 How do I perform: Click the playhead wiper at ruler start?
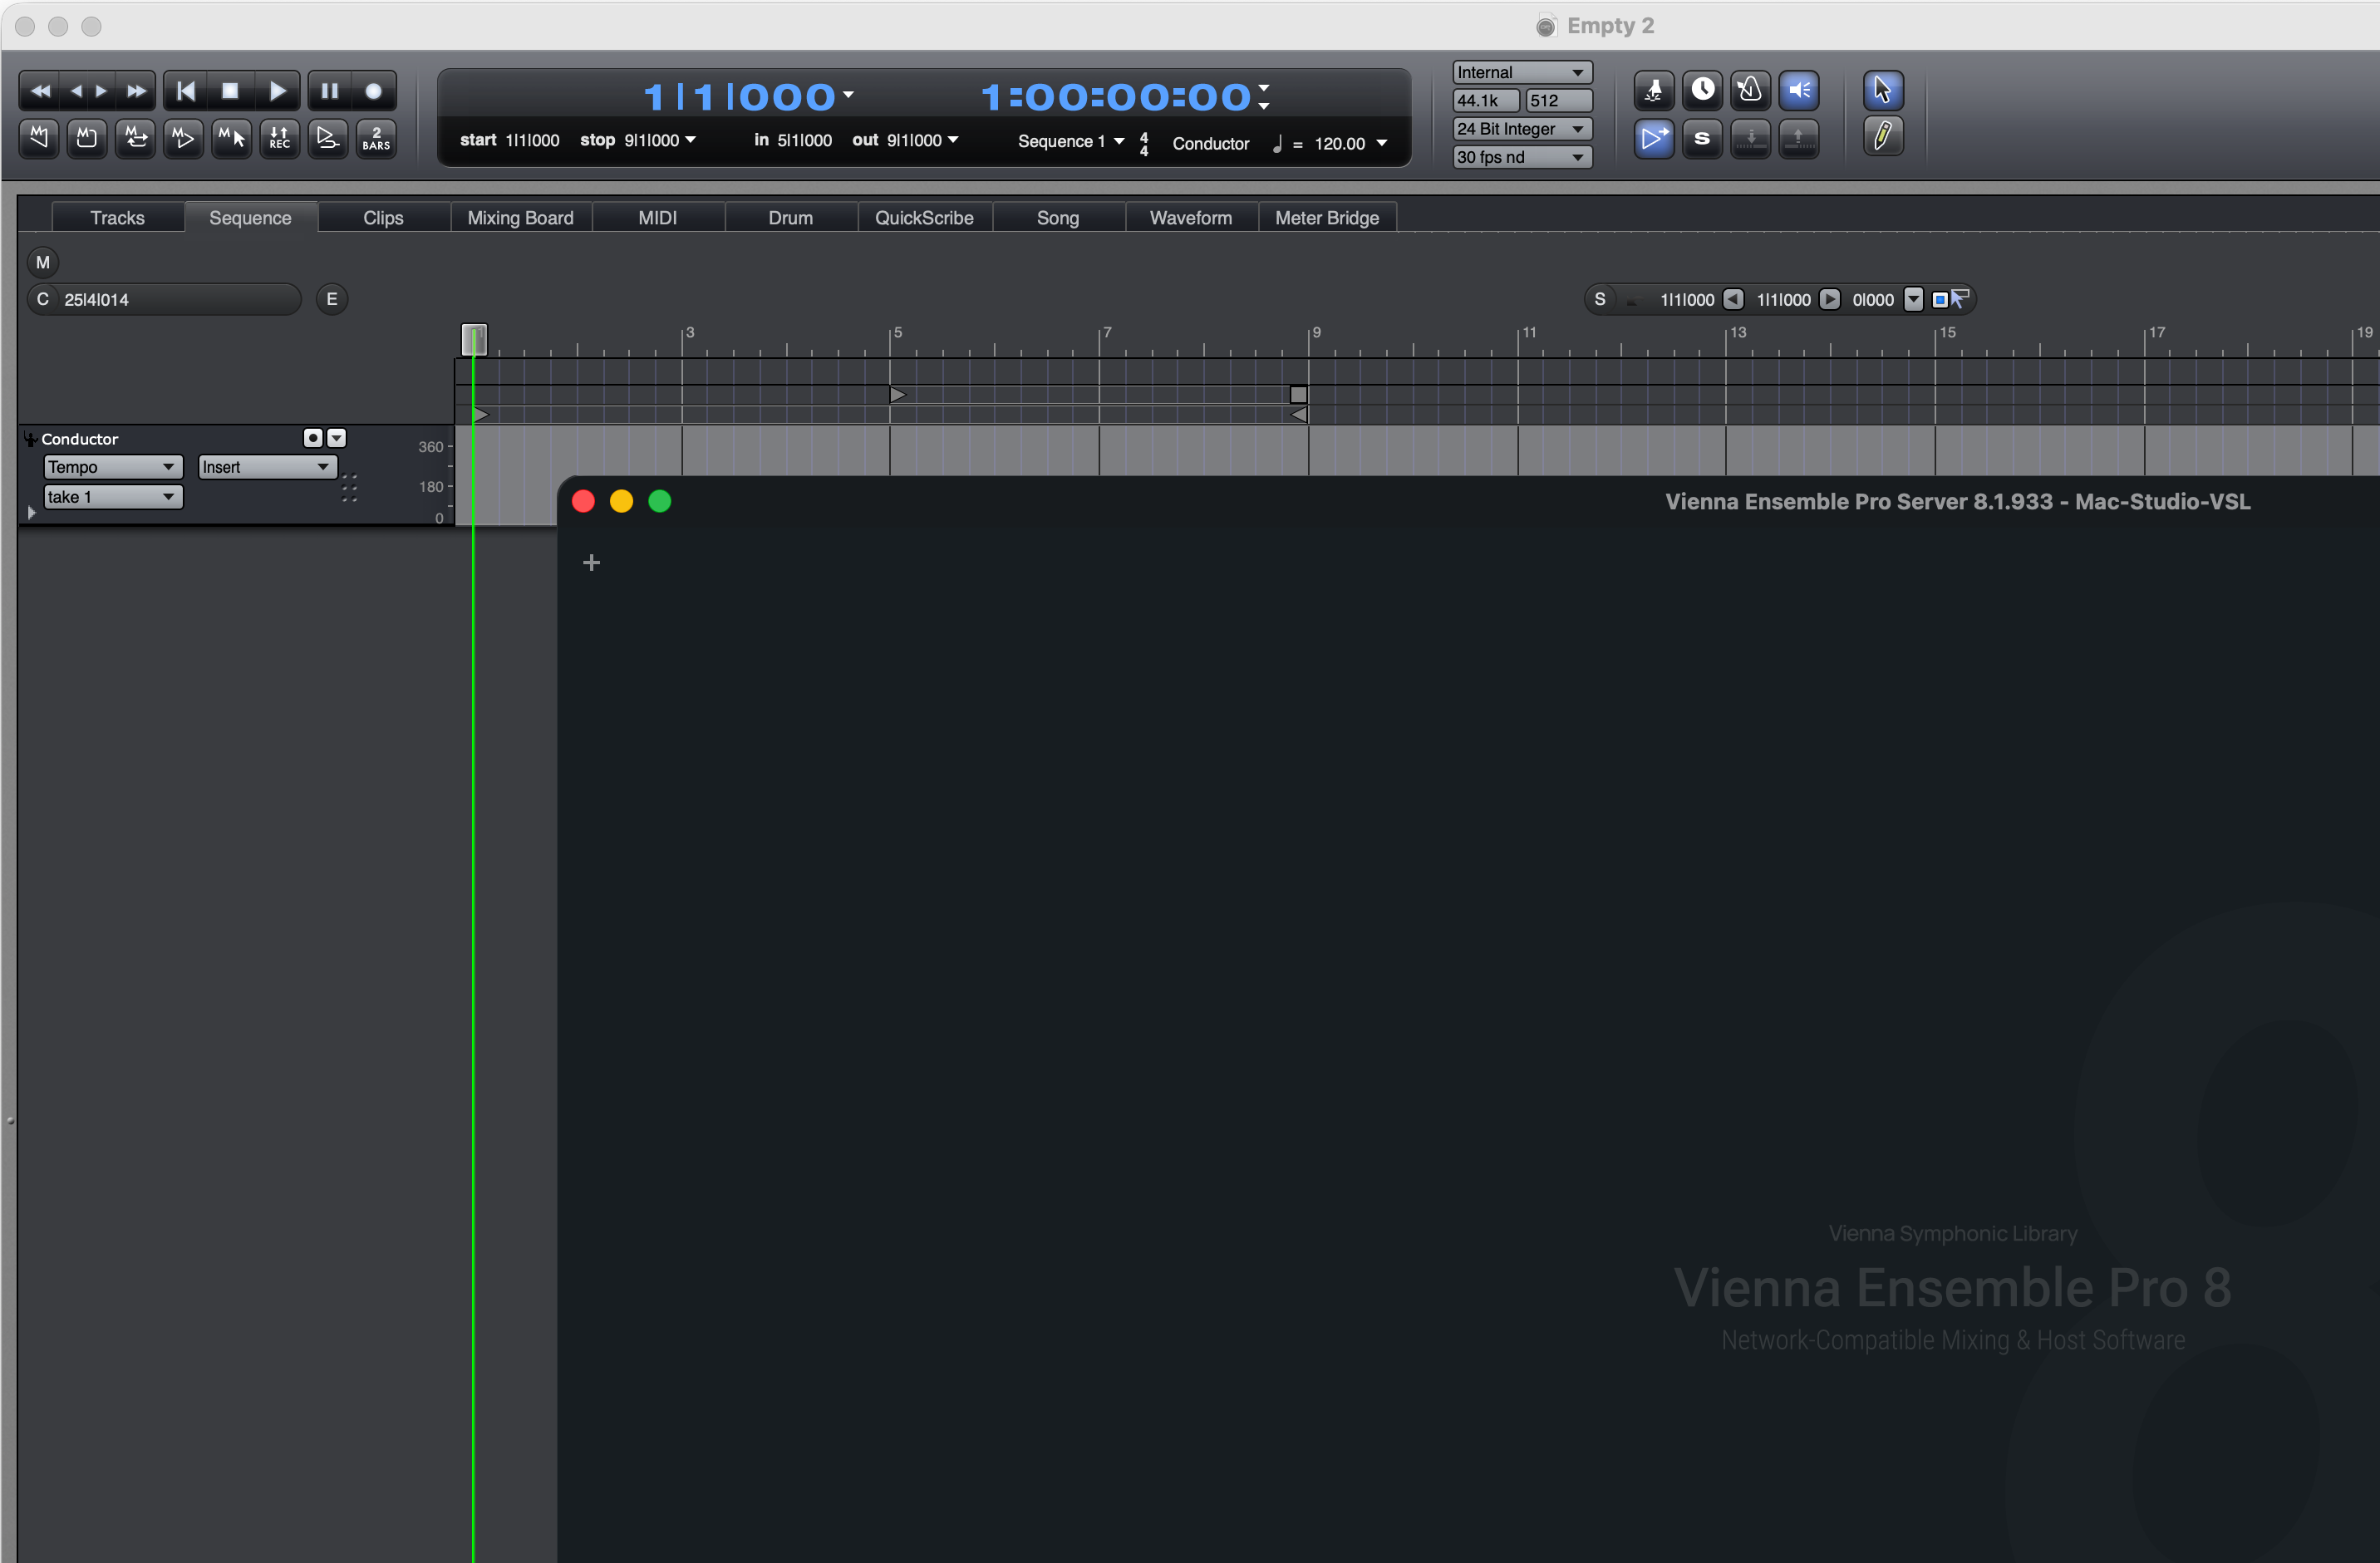pyautogui.click(x=474, y=339)
